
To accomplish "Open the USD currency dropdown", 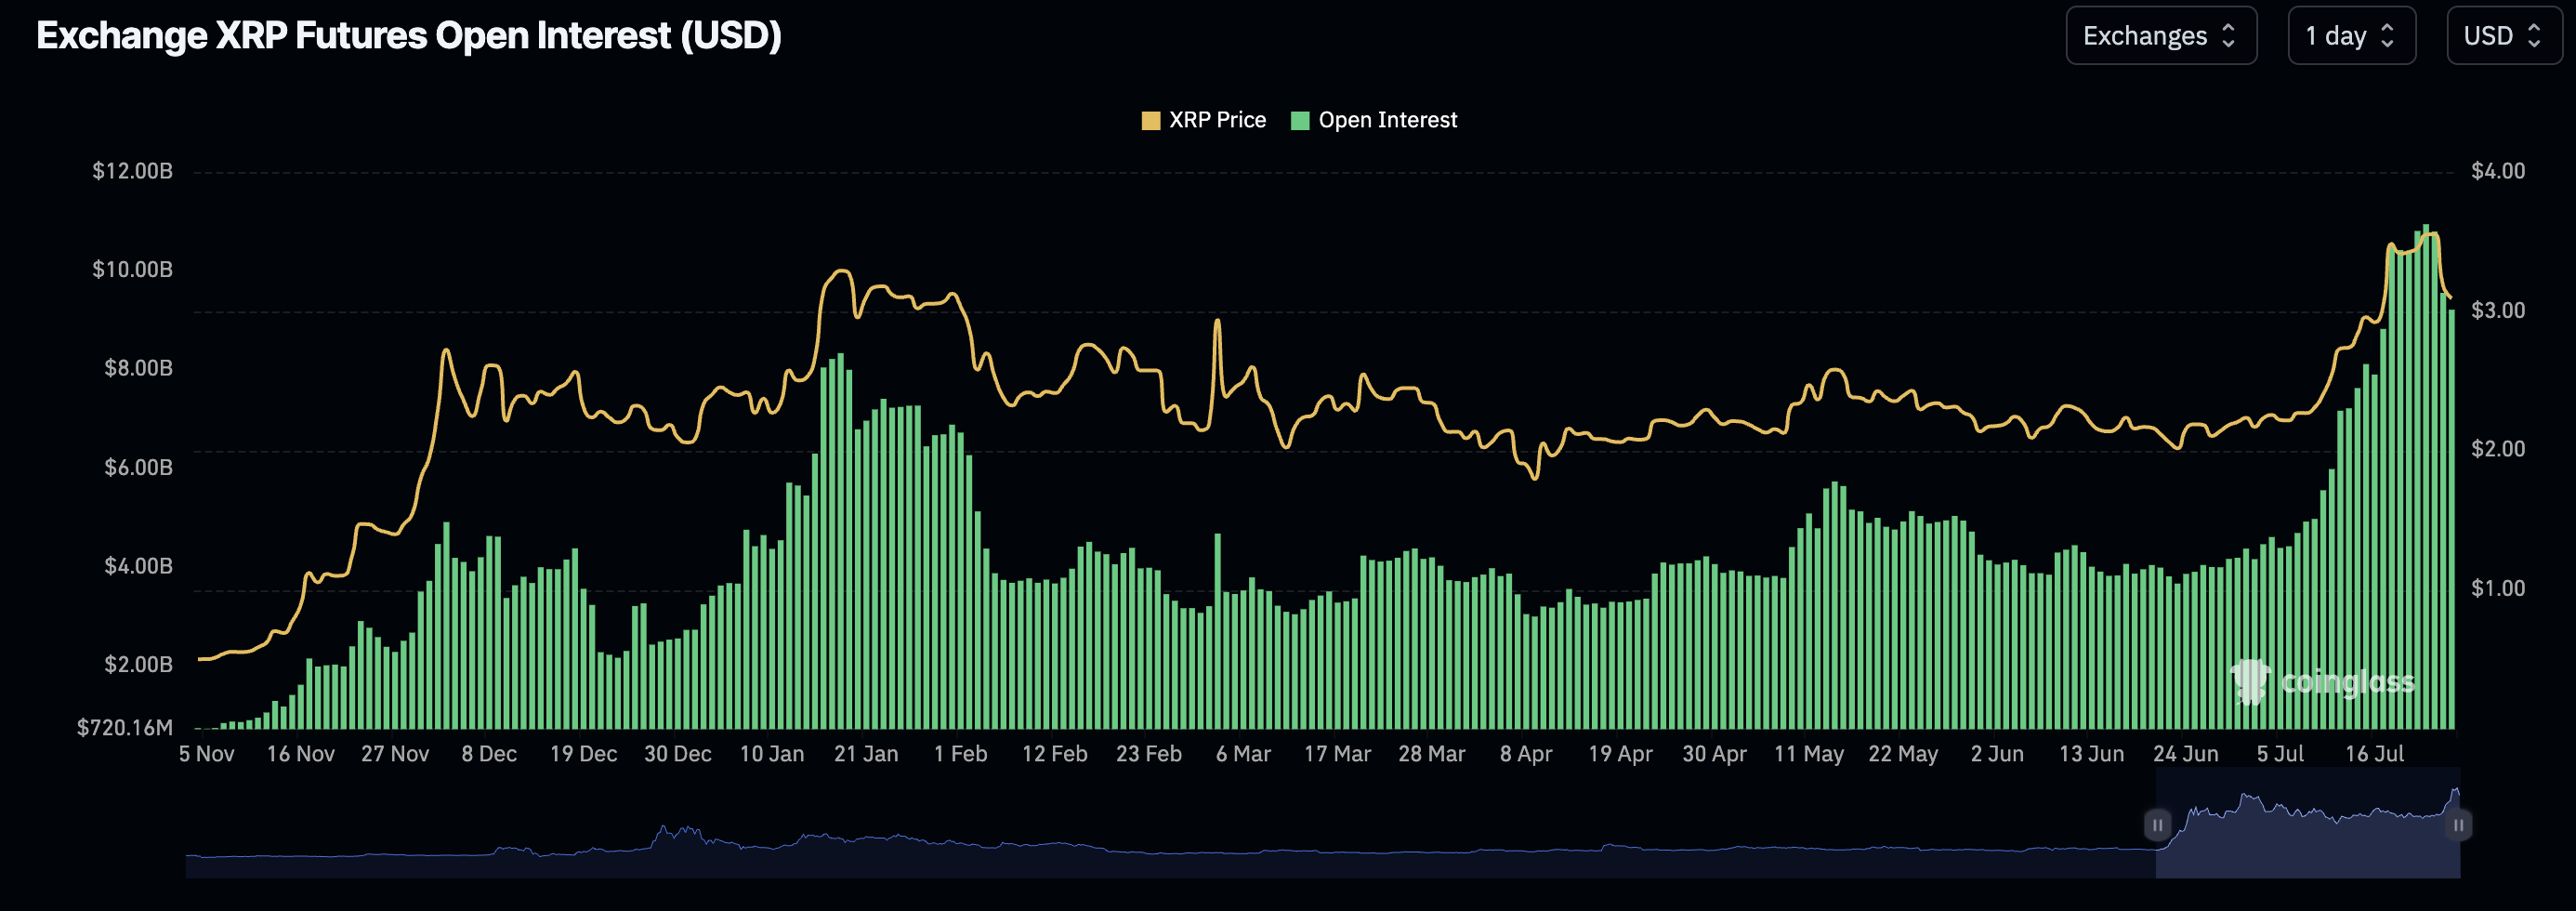I will [x=2504, y=36].
